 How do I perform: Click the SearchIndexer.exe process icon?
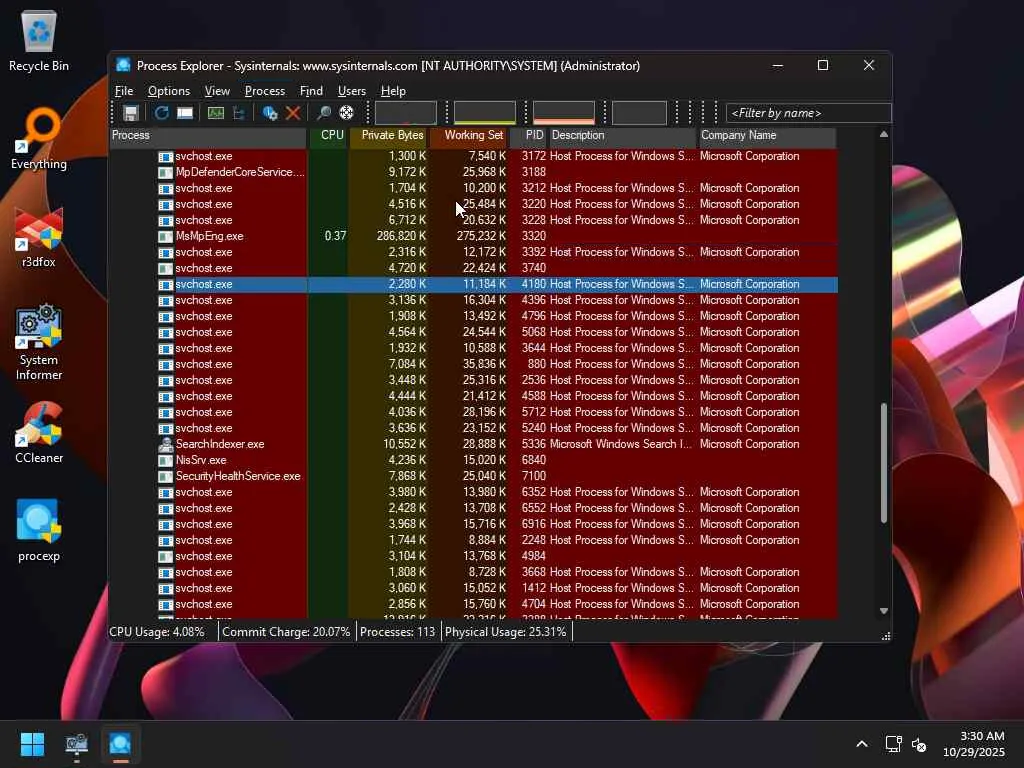pos(166,445)
